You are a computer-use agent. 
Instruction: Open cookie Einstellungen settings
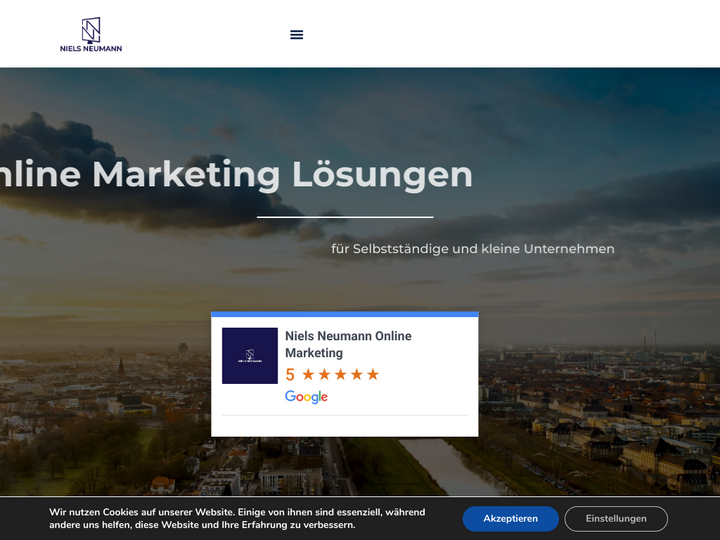pos(615,518)
